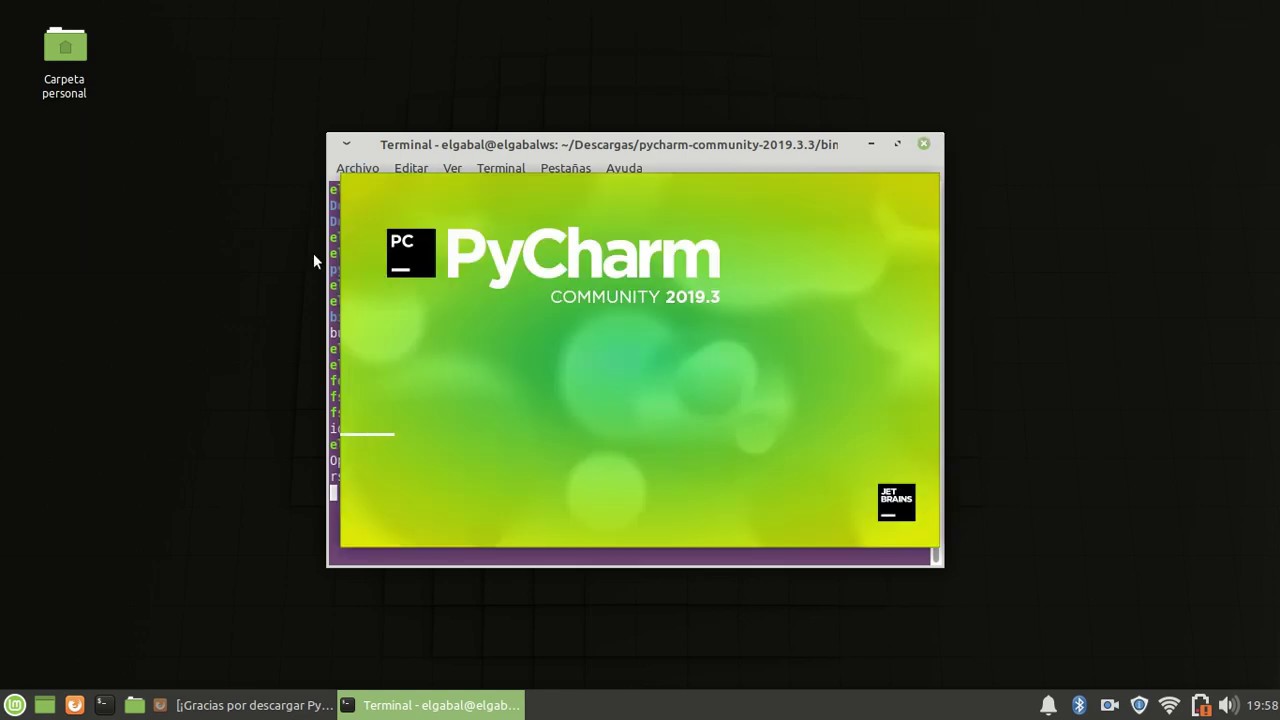Click the PyCharm splash loading progress bar
The image size is (1280, 720).
[x=368, y=434]
